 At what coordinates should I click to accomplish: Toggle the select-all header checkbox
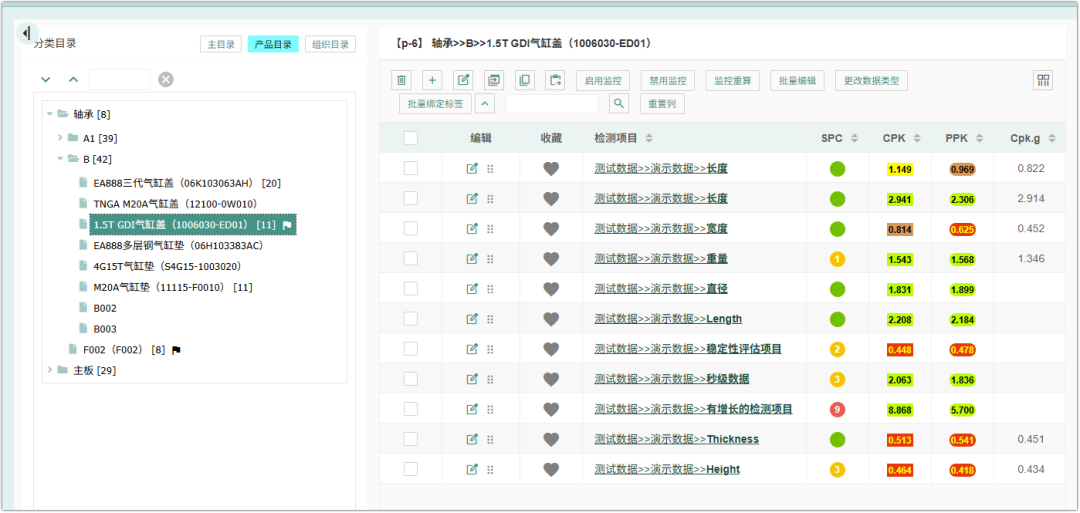pyautogui.click(x=411, y=138)
